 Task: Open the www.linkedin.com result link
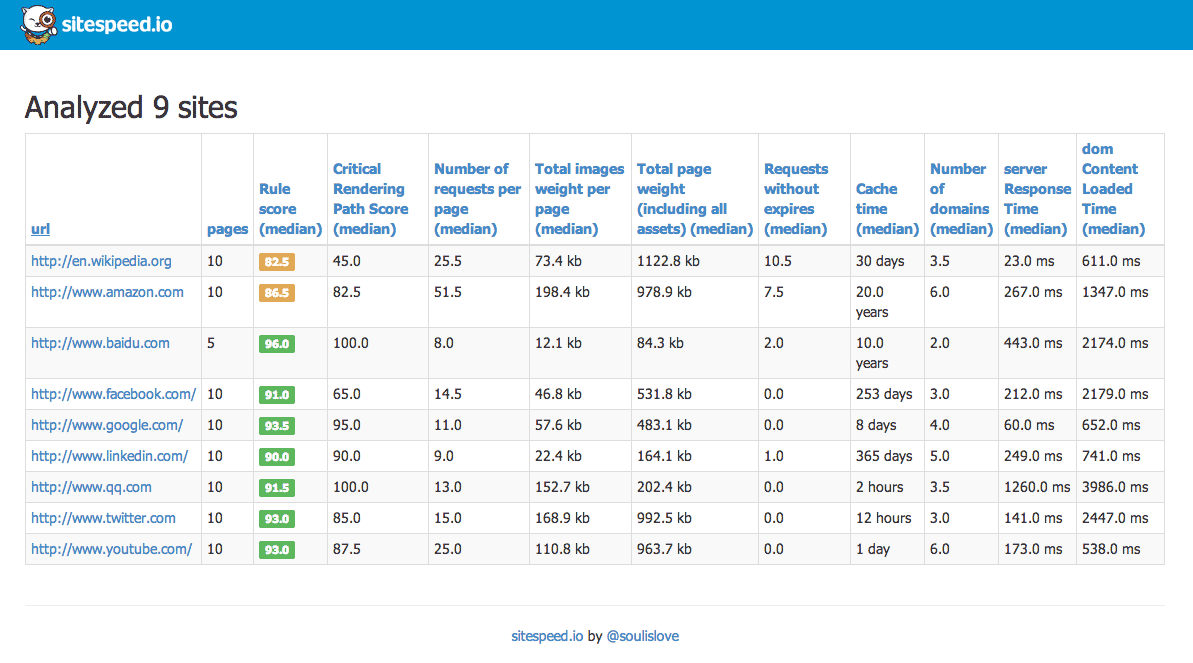coord(110,457)
